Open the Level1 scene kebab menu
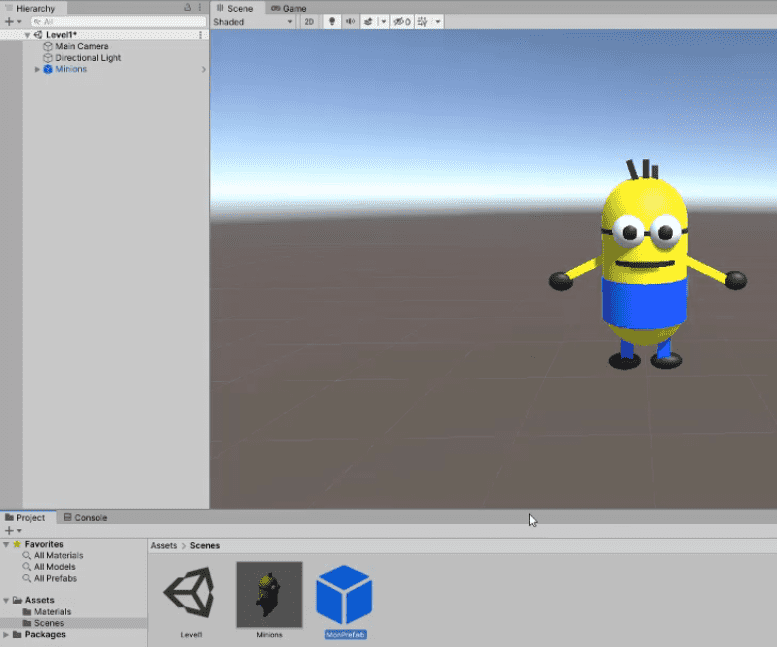777x647 pixels. click(200, 35)
